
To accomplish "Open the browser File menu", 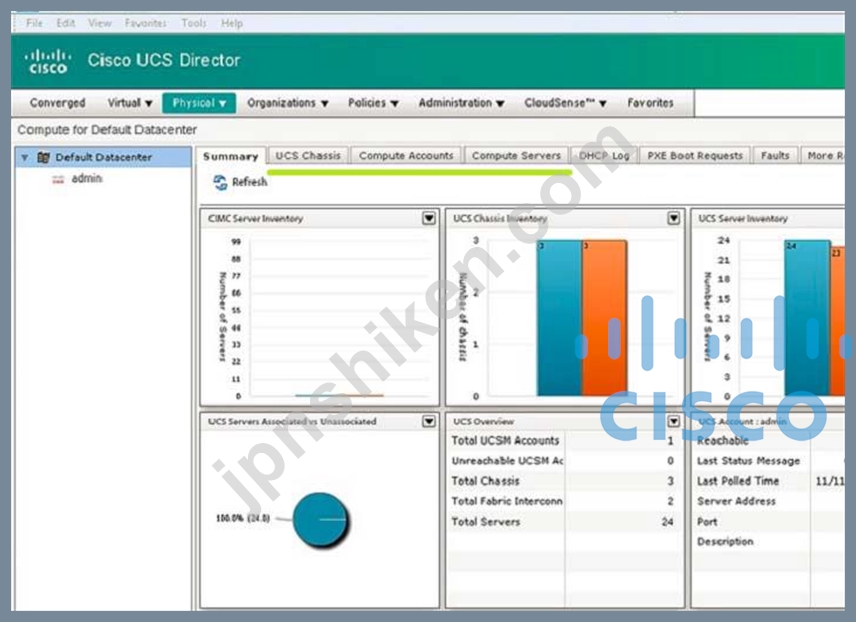I will point(34,23).
